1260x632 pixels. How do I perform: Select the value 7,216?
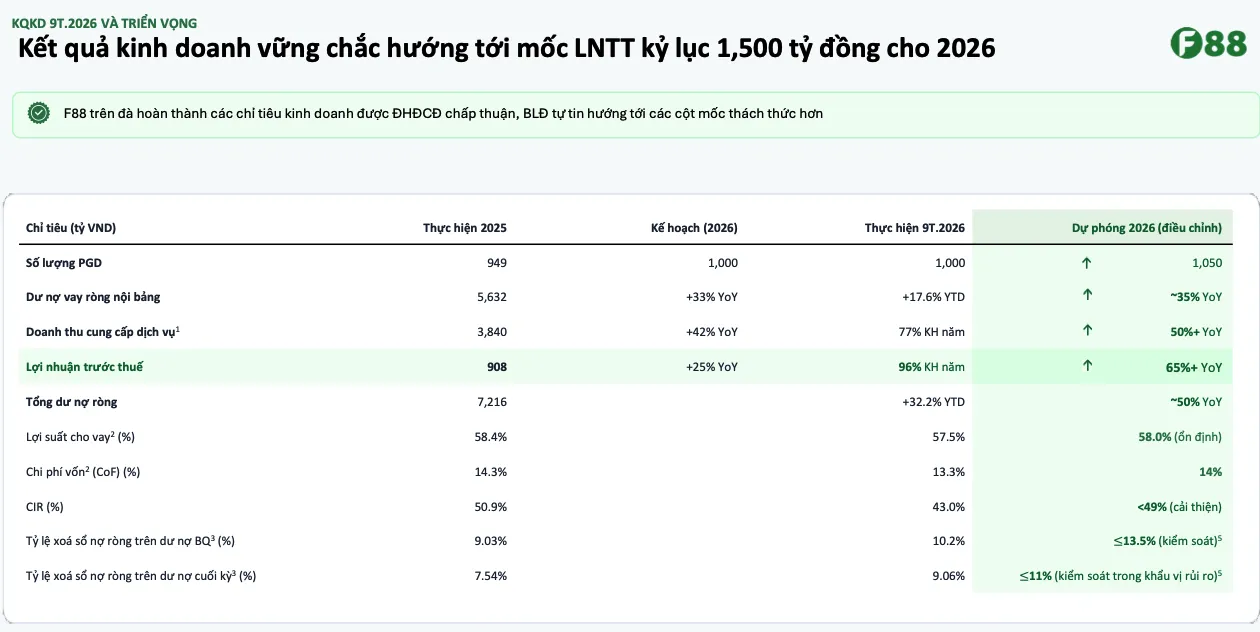491,402
